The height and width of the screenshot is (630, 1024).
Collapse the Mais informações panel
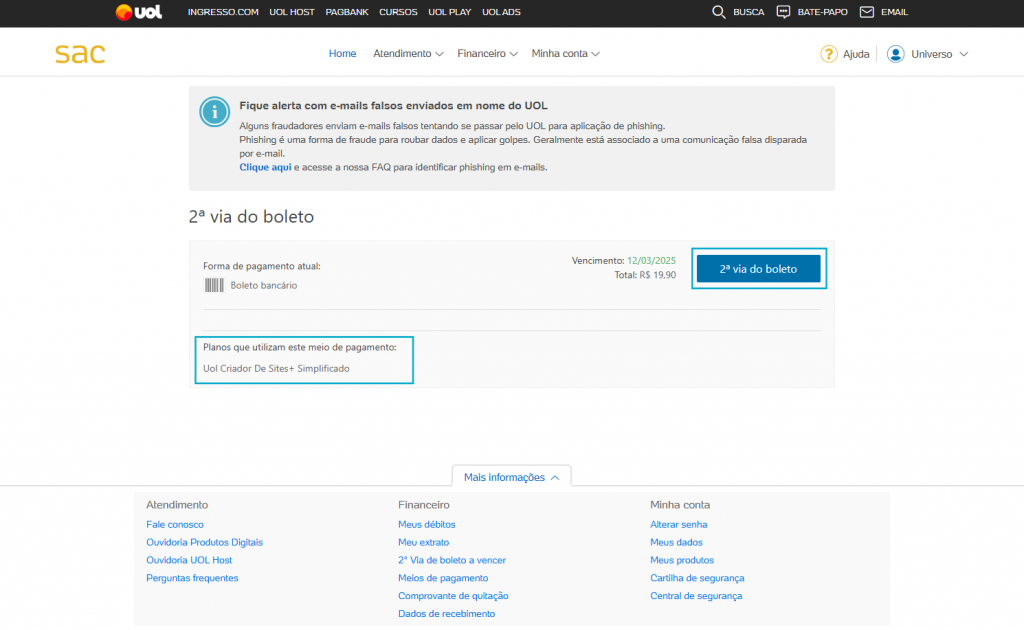(x=511, y=477)
